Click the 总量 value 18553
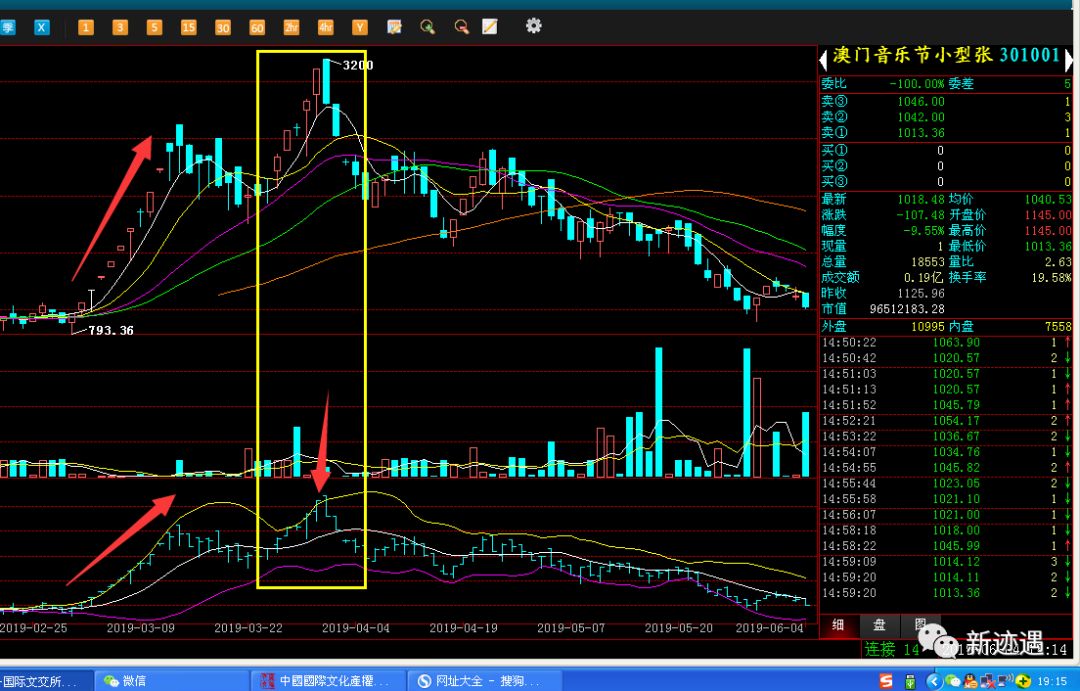The width and height of the screenshot is (1080, 691). pos(928,262)
